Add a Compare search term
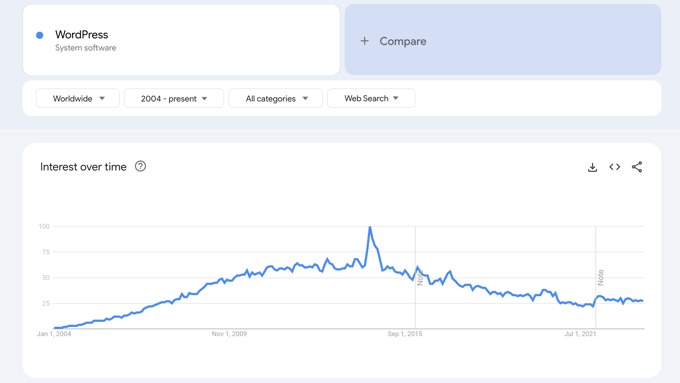 pos(503,40)
